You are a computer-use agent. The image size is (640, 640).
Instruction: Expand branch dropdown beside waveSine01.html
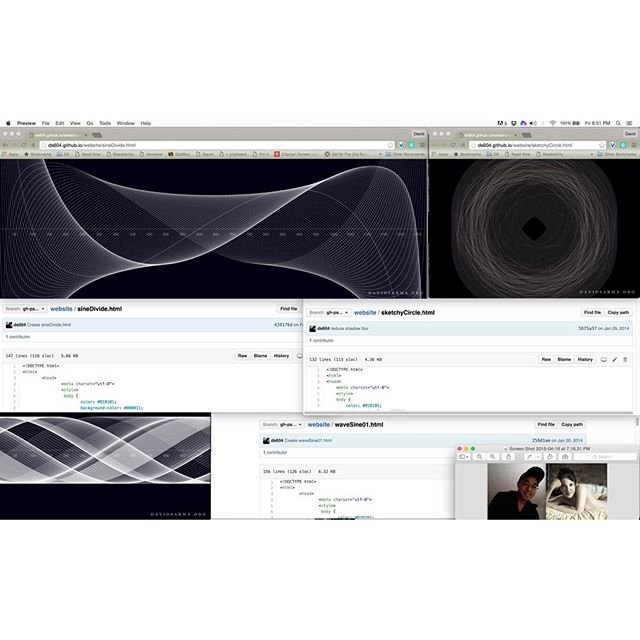283,425
